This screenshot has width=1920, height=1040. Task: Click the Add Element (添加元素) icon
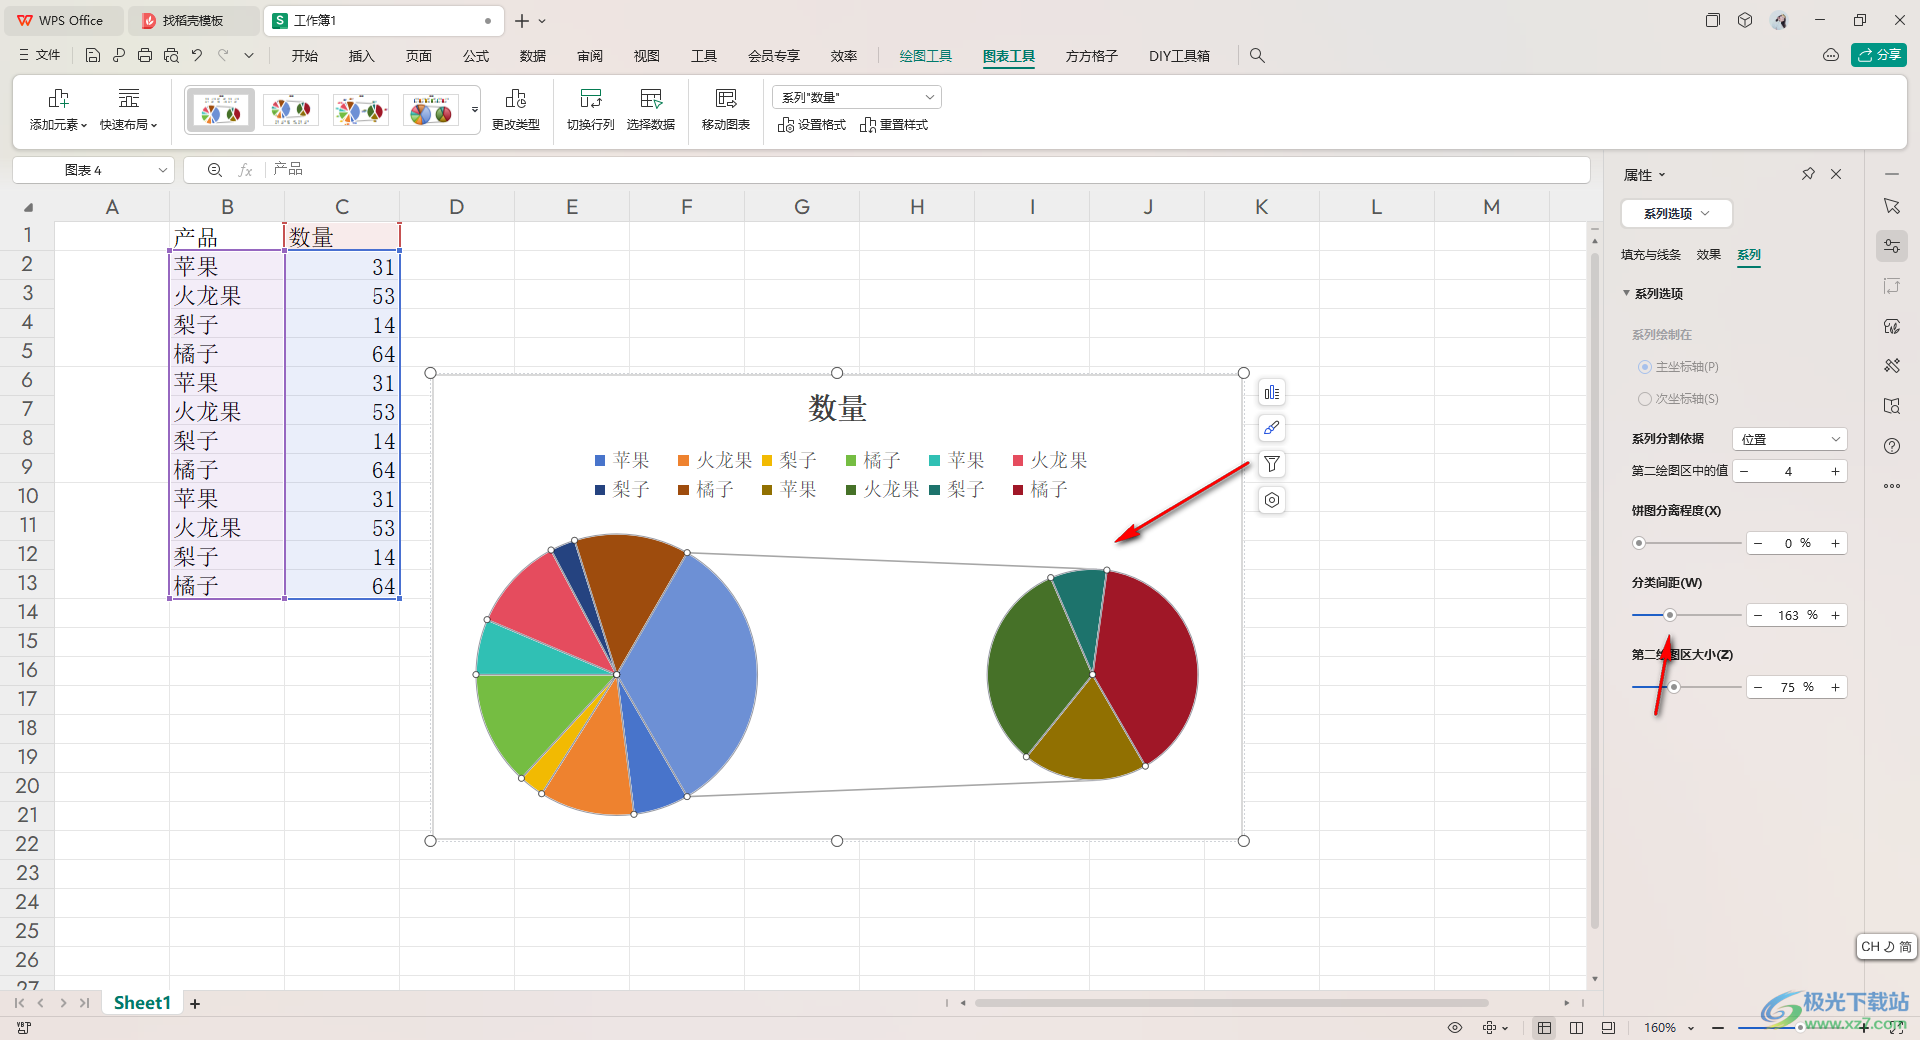pos(58,99)
